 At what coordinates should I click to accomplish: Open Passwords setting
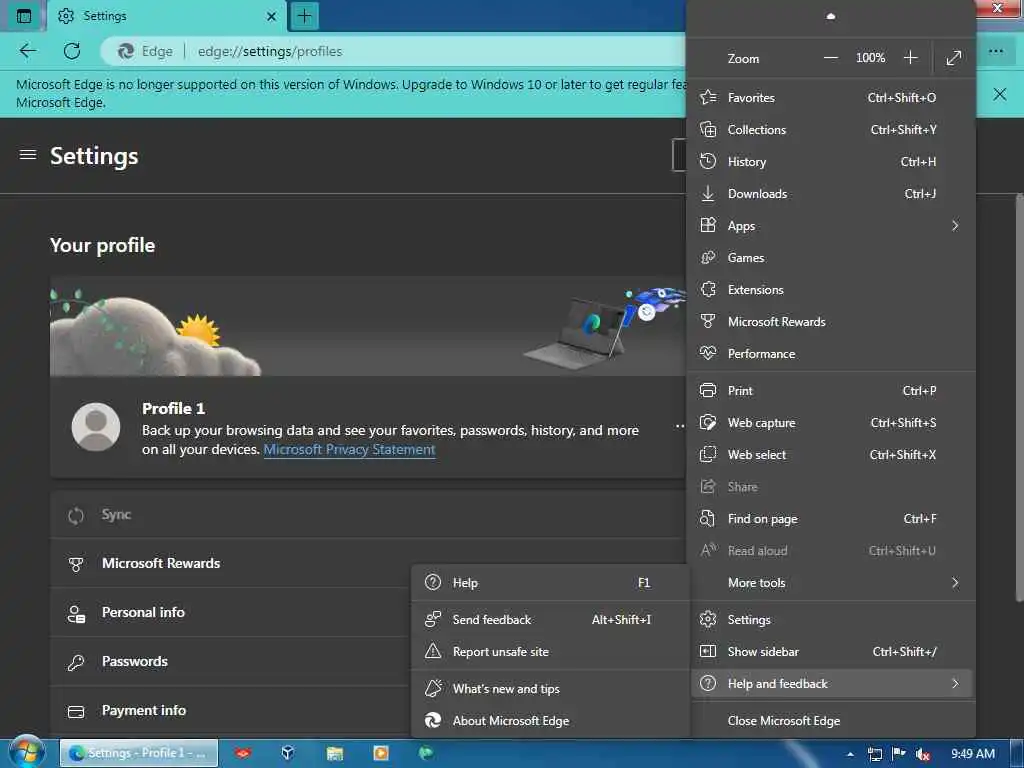[x=230, y=661]
